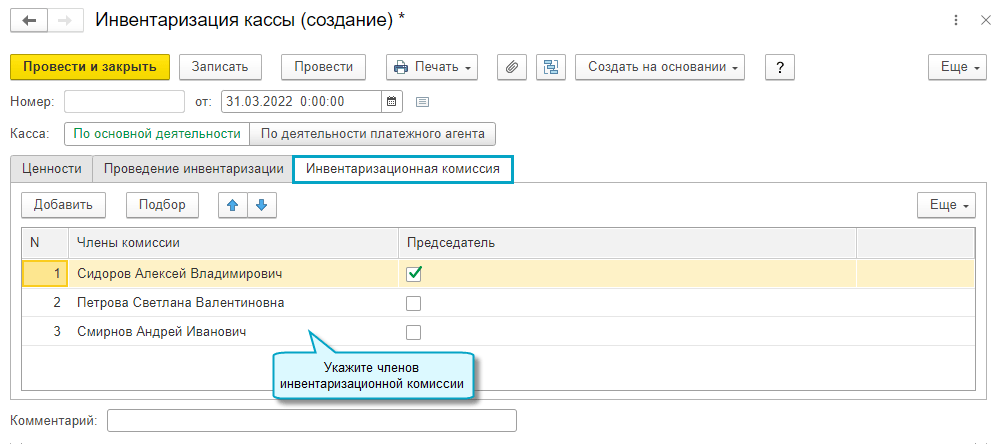
Task: Click the Добавить button
Action: tap(63, 205)
